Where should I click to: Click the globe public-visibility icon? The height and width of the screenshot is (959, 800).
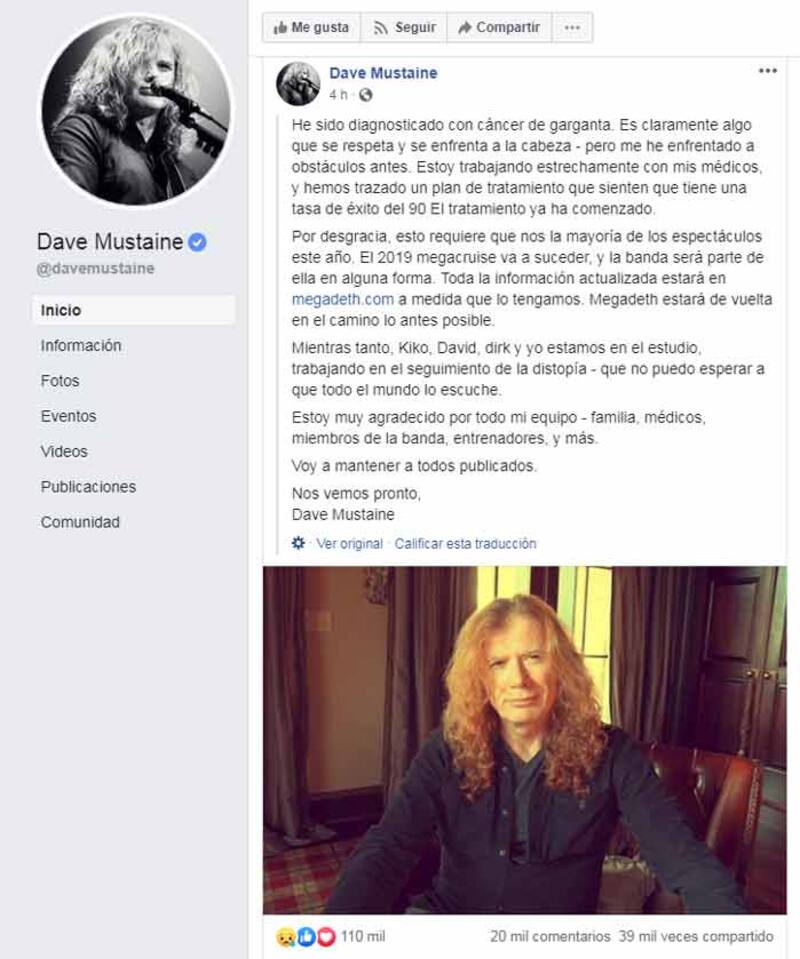point(365,95)
